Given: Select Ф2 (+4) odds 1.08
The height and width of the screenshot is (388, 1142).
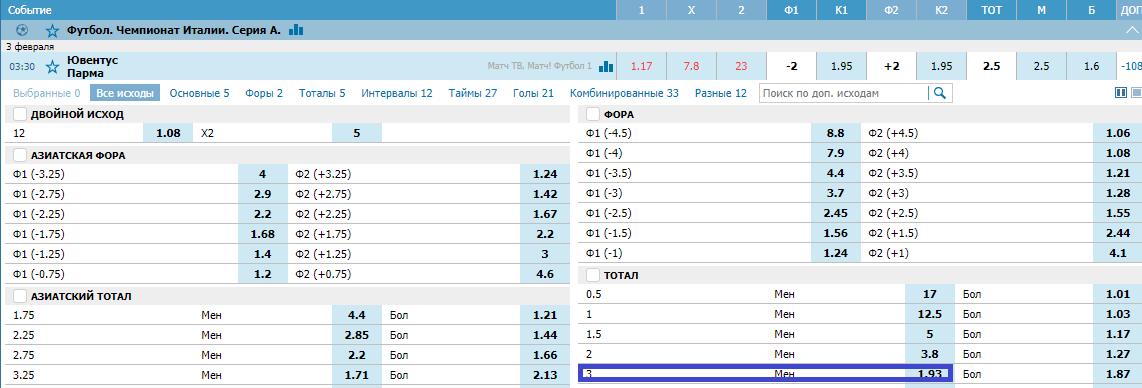Looking at the screenshot, I should pyautogui.click(x=1118, y=154).
